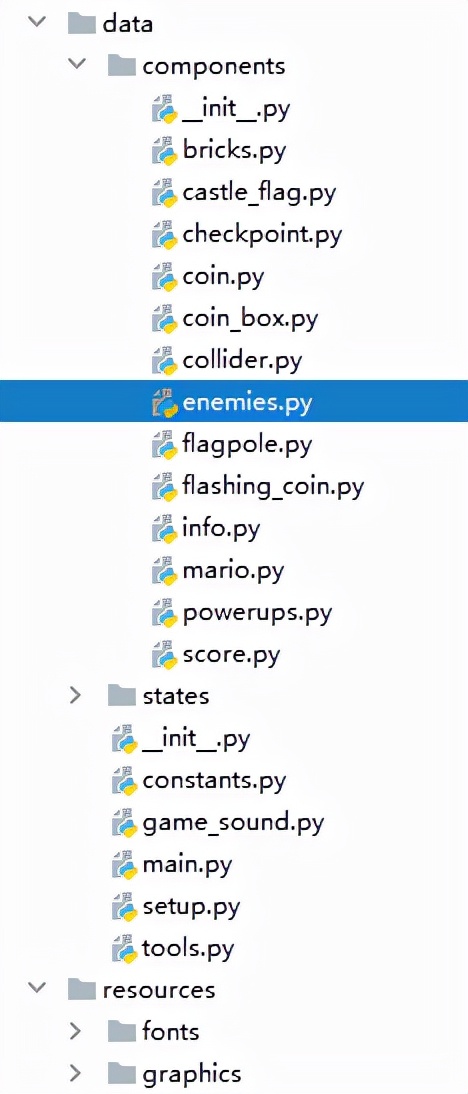Select mario.py file name
Viewport: 468px width, 1094px height.
coord(232,571)
